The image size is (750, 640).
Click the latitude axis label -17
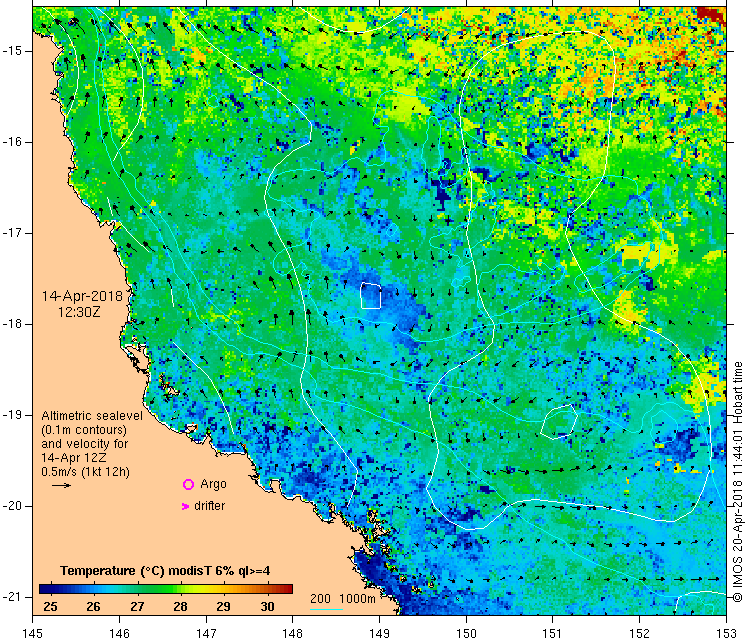click(13, 233)
